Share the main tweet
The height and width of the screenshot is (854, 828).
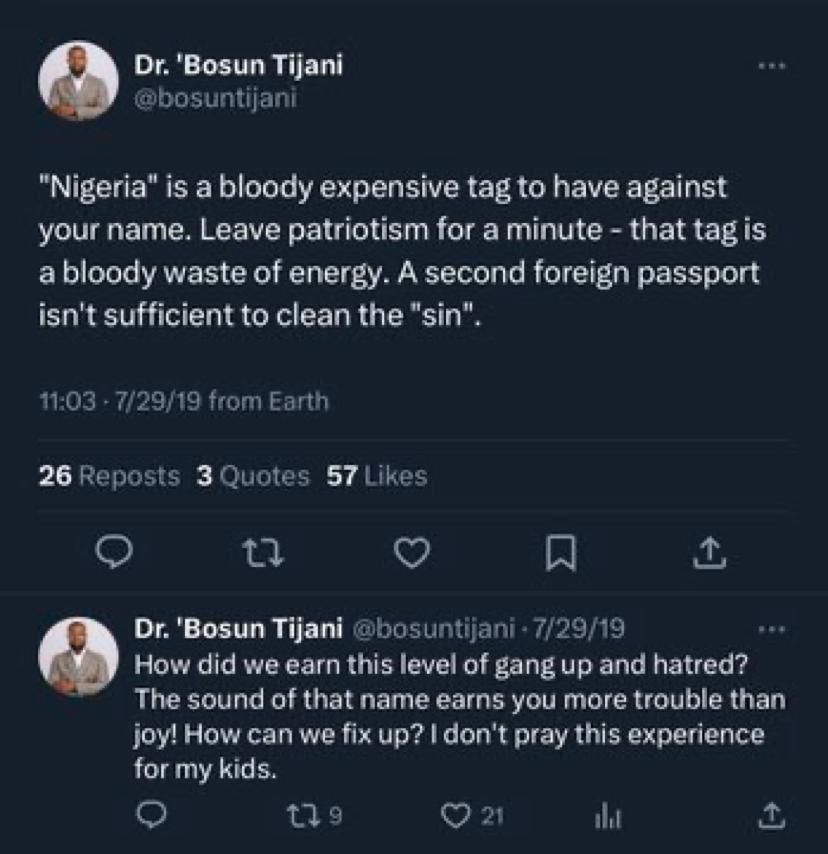point(712,551)
